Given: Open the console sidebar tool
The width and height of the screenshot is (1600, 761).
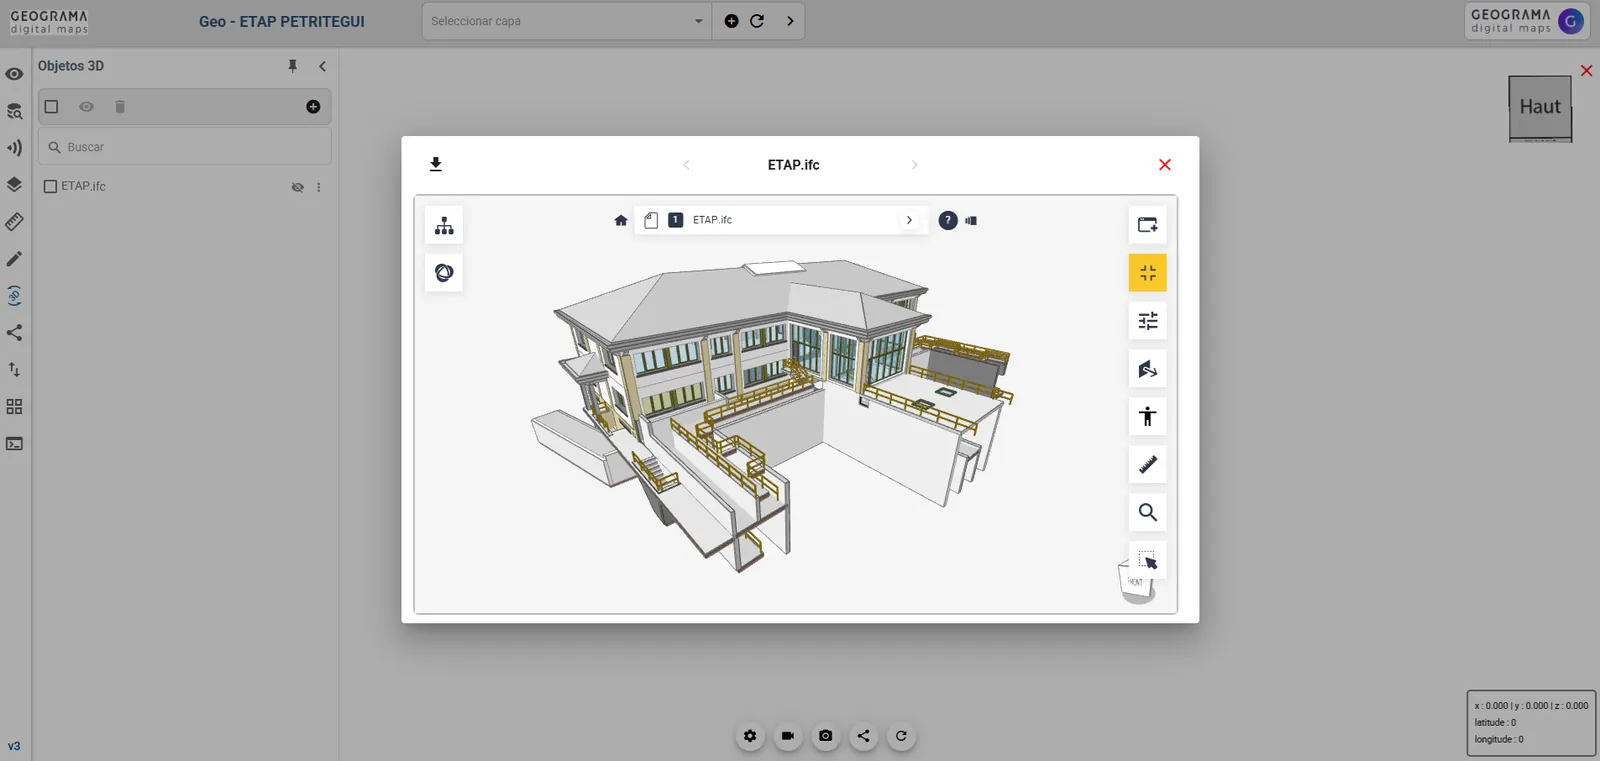Looking at the screenshot, I should click(x=14, y=444).
